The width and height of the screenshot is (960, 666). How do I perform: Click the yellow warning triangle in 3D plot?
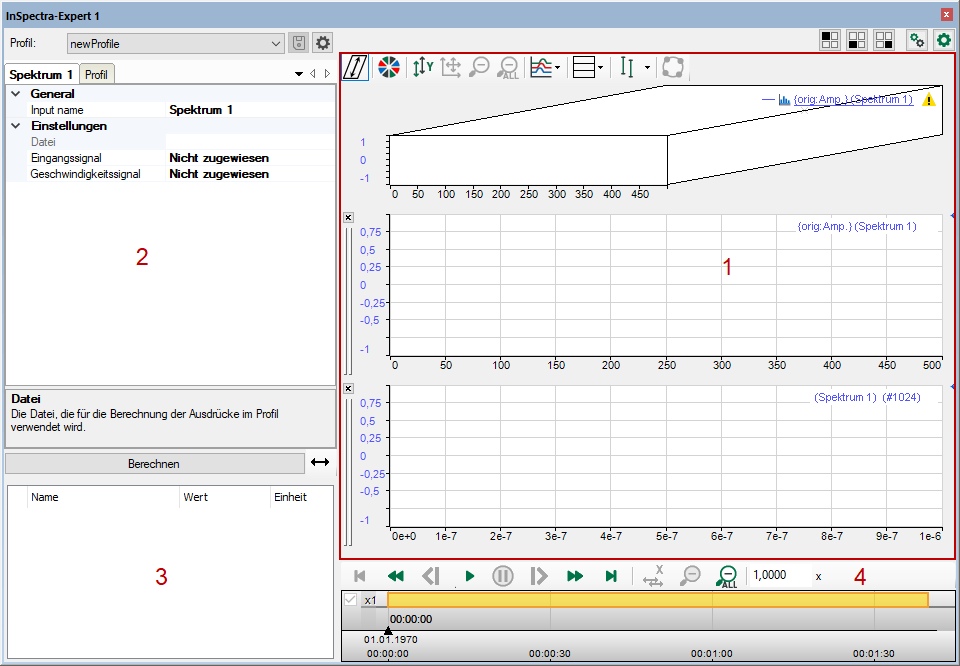pyautogui.click(x=929, y=100)
